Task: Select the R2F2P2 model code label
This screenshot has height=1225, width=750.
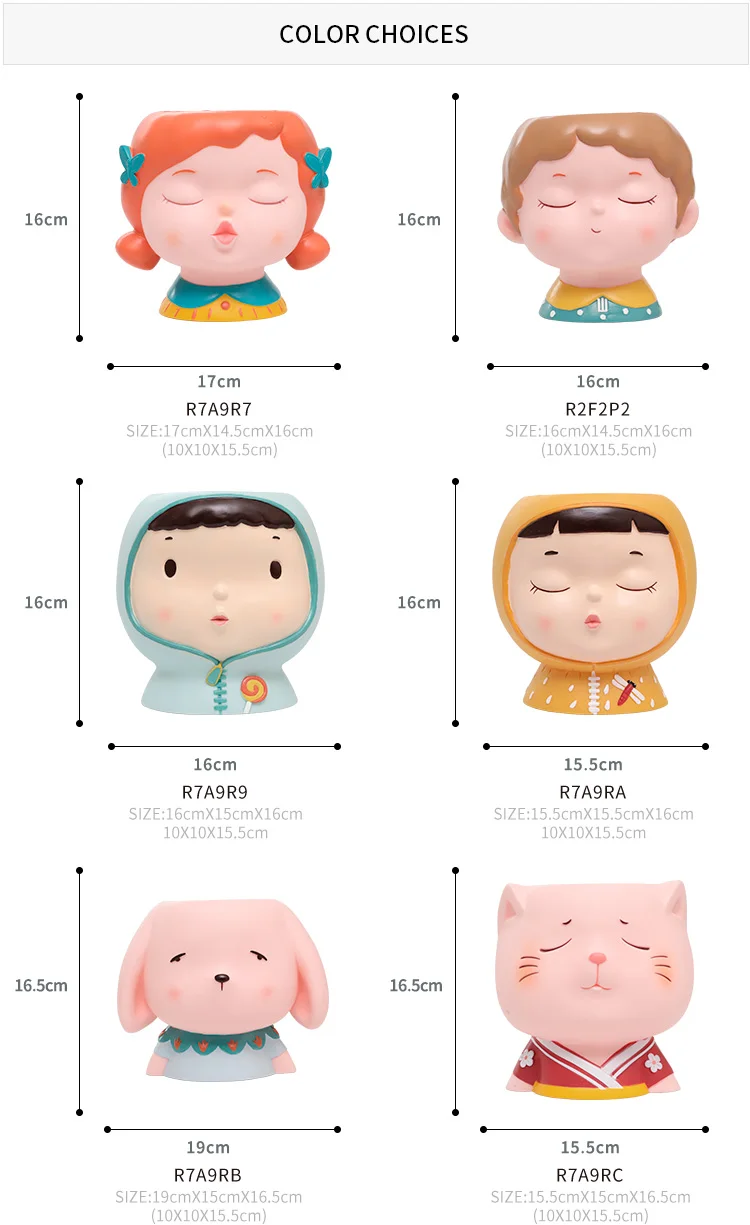Action: [x=598, y=409]
